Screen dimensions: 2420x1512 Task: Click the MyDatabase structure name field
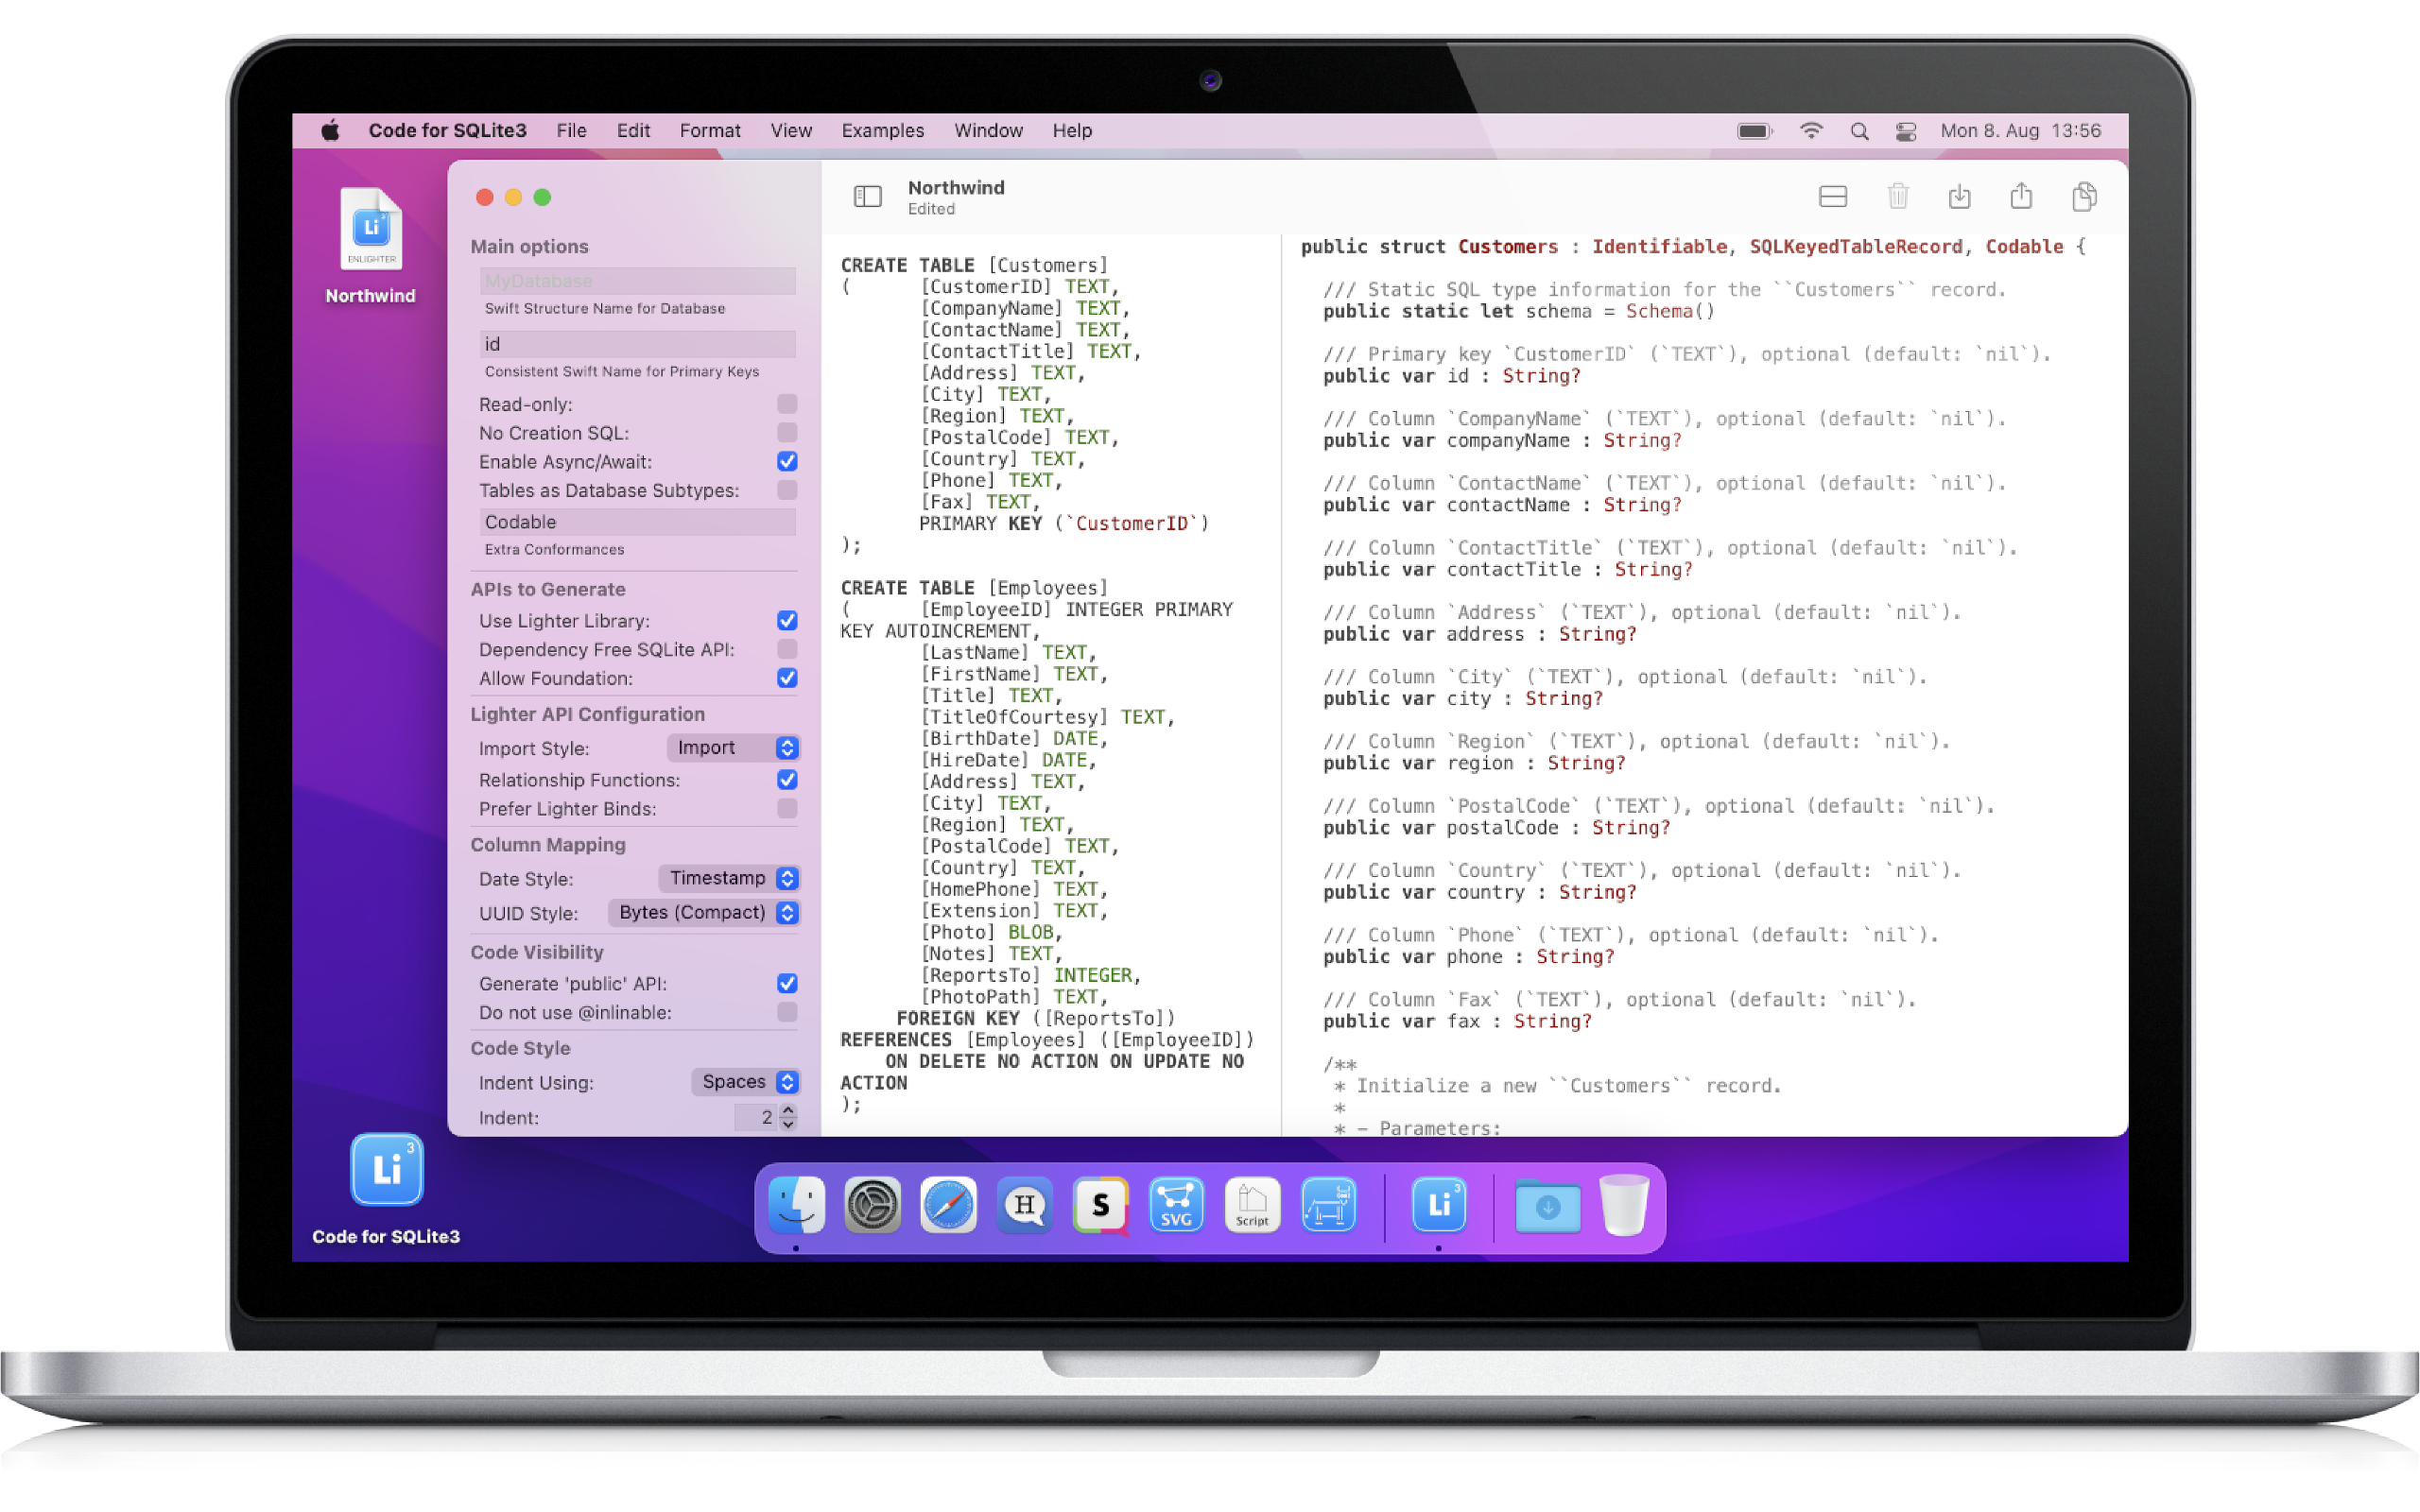pos(638,281)
